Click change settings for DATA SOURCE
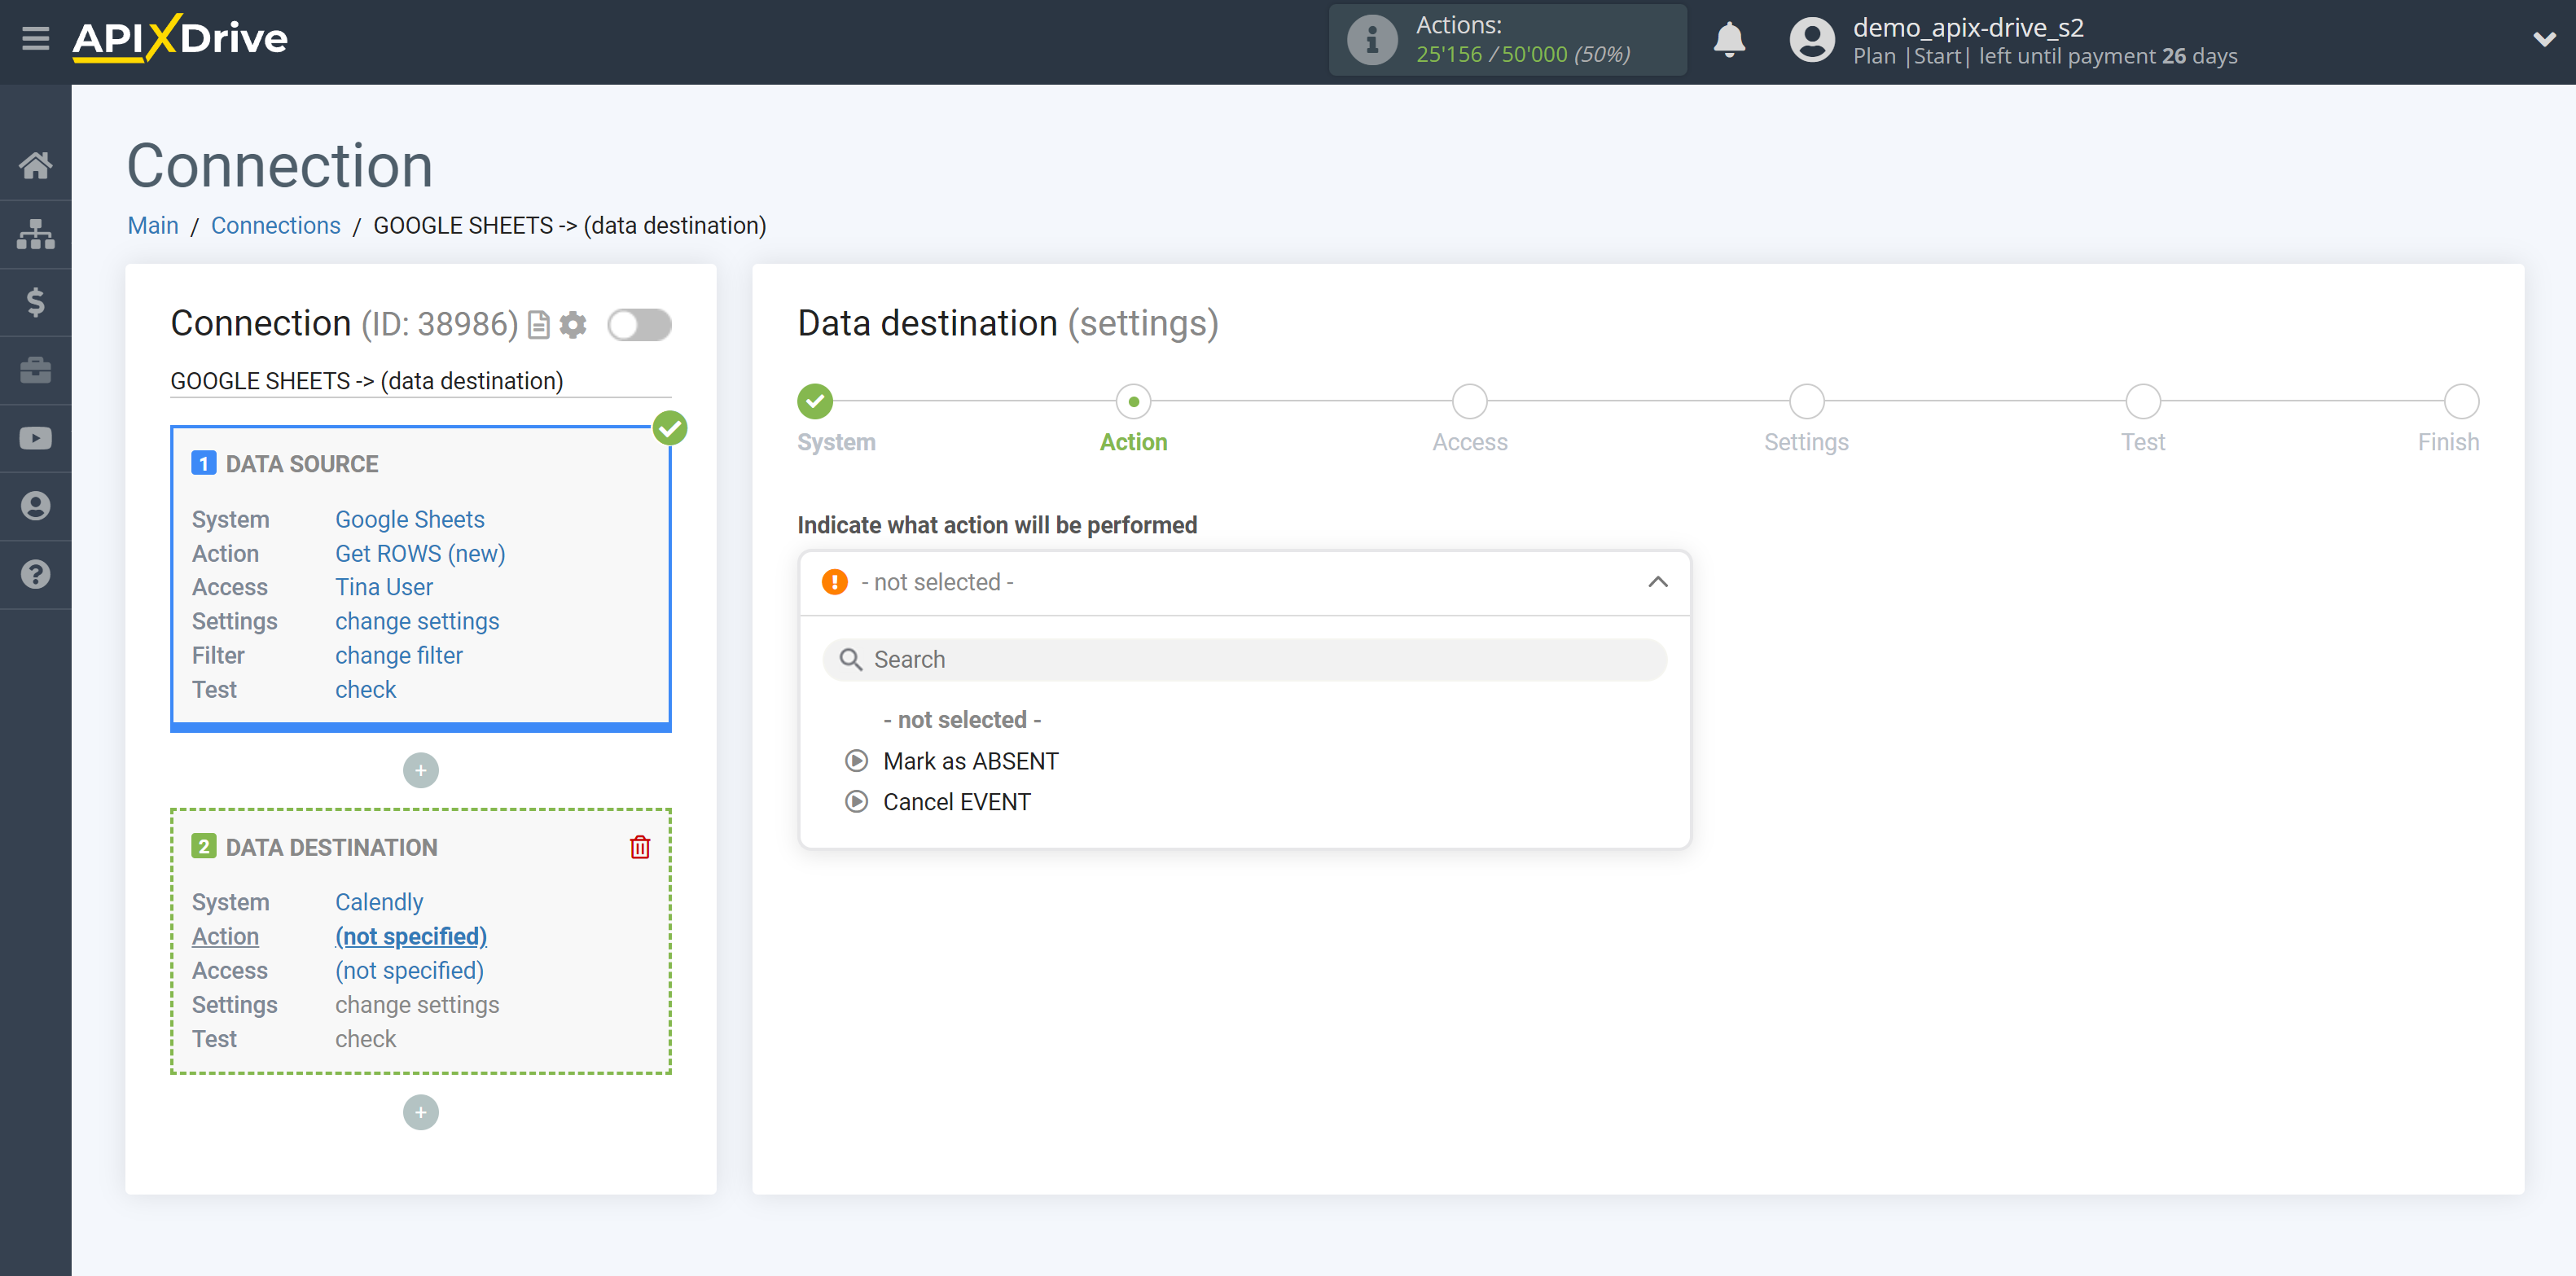2576x1276 pixels. 415,620
